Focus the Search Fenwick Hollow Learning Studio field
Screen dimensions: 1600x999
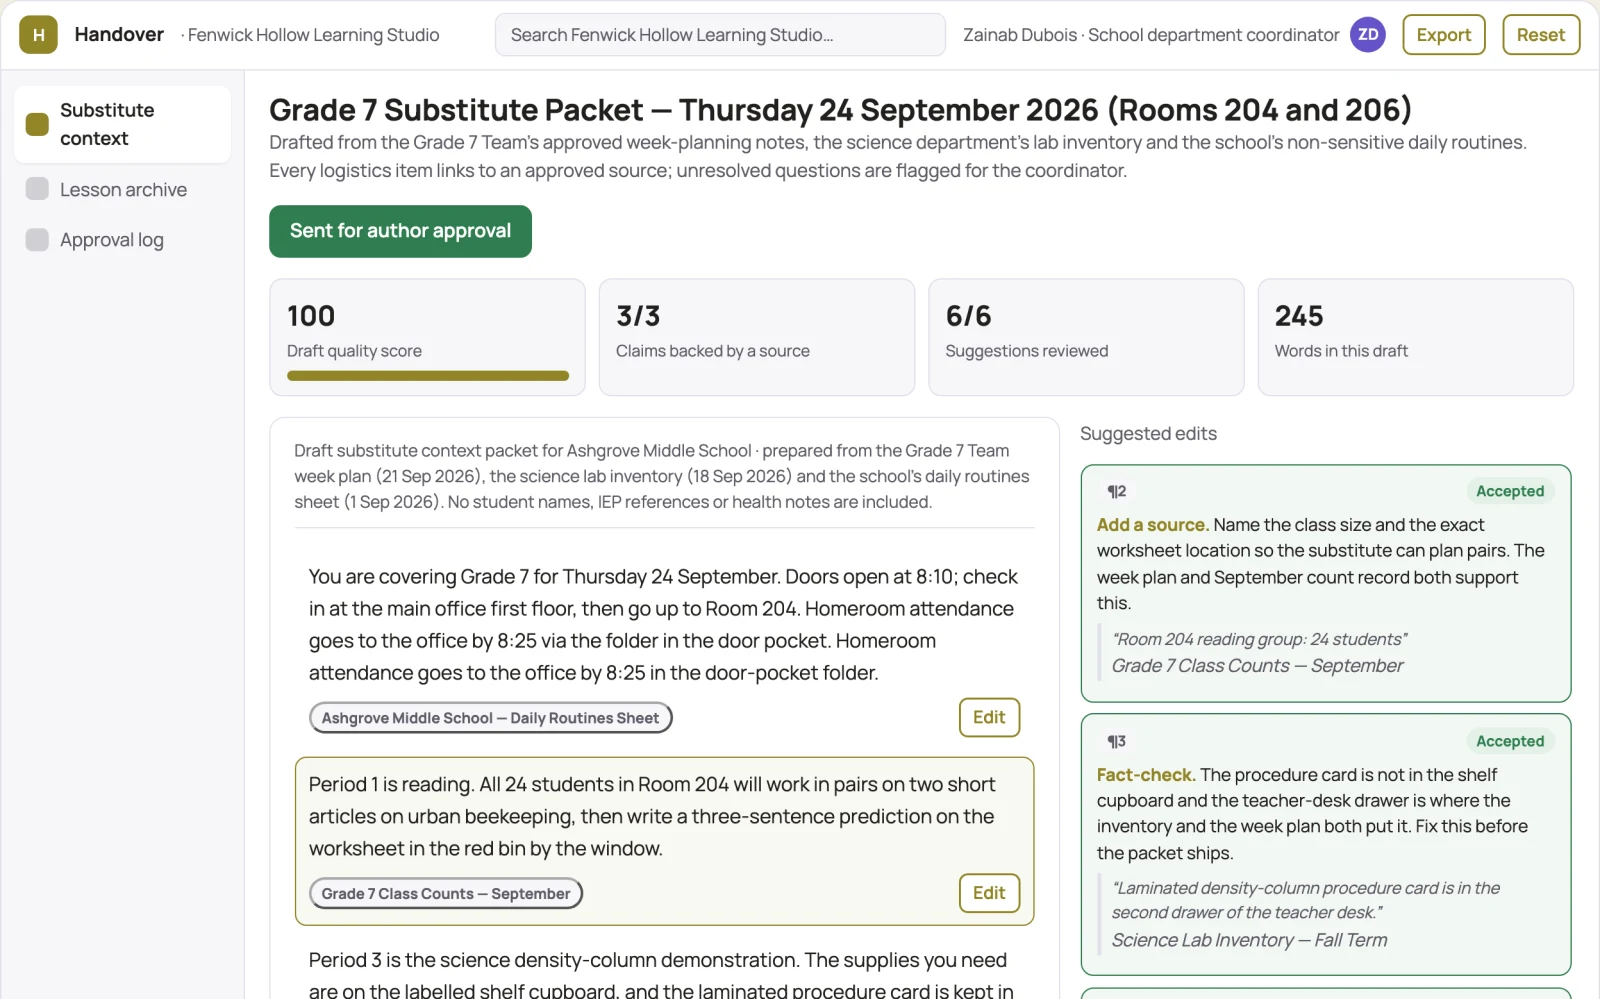tap(720, 35)
